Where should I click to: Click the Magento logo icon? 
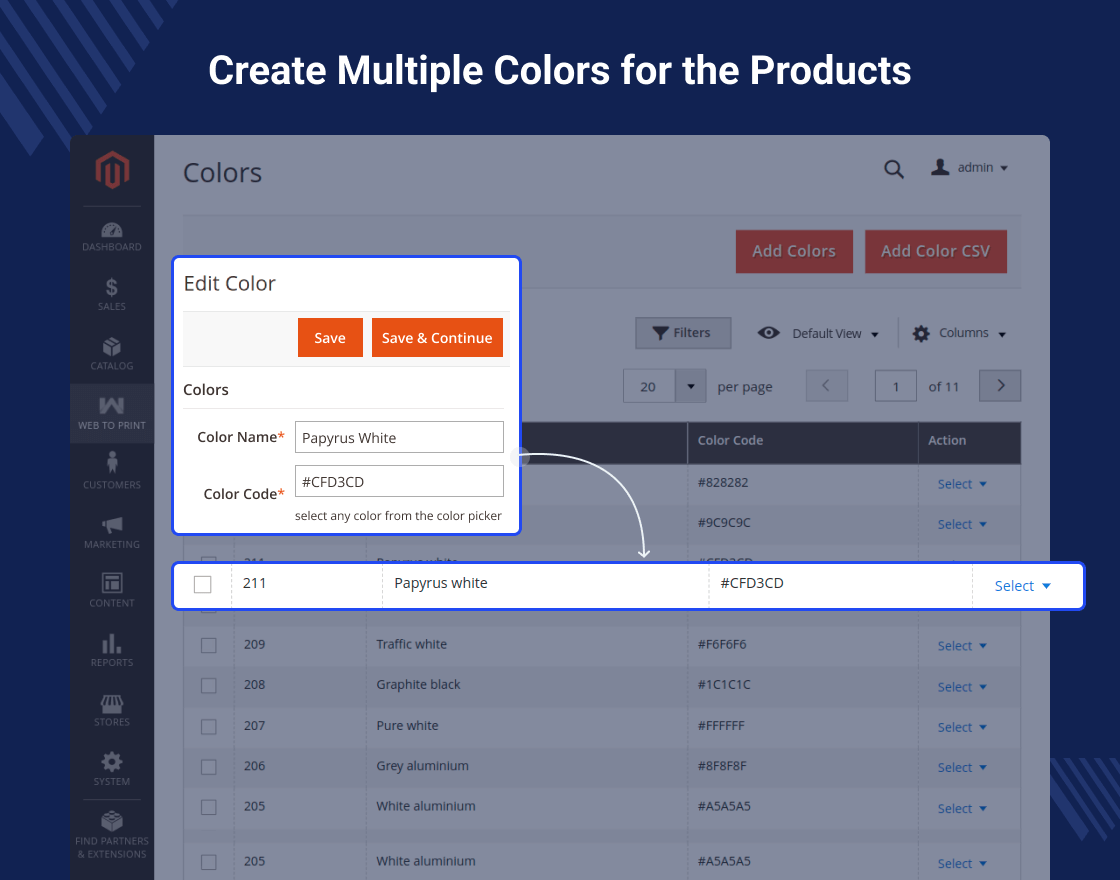click(x=112, y=169)
